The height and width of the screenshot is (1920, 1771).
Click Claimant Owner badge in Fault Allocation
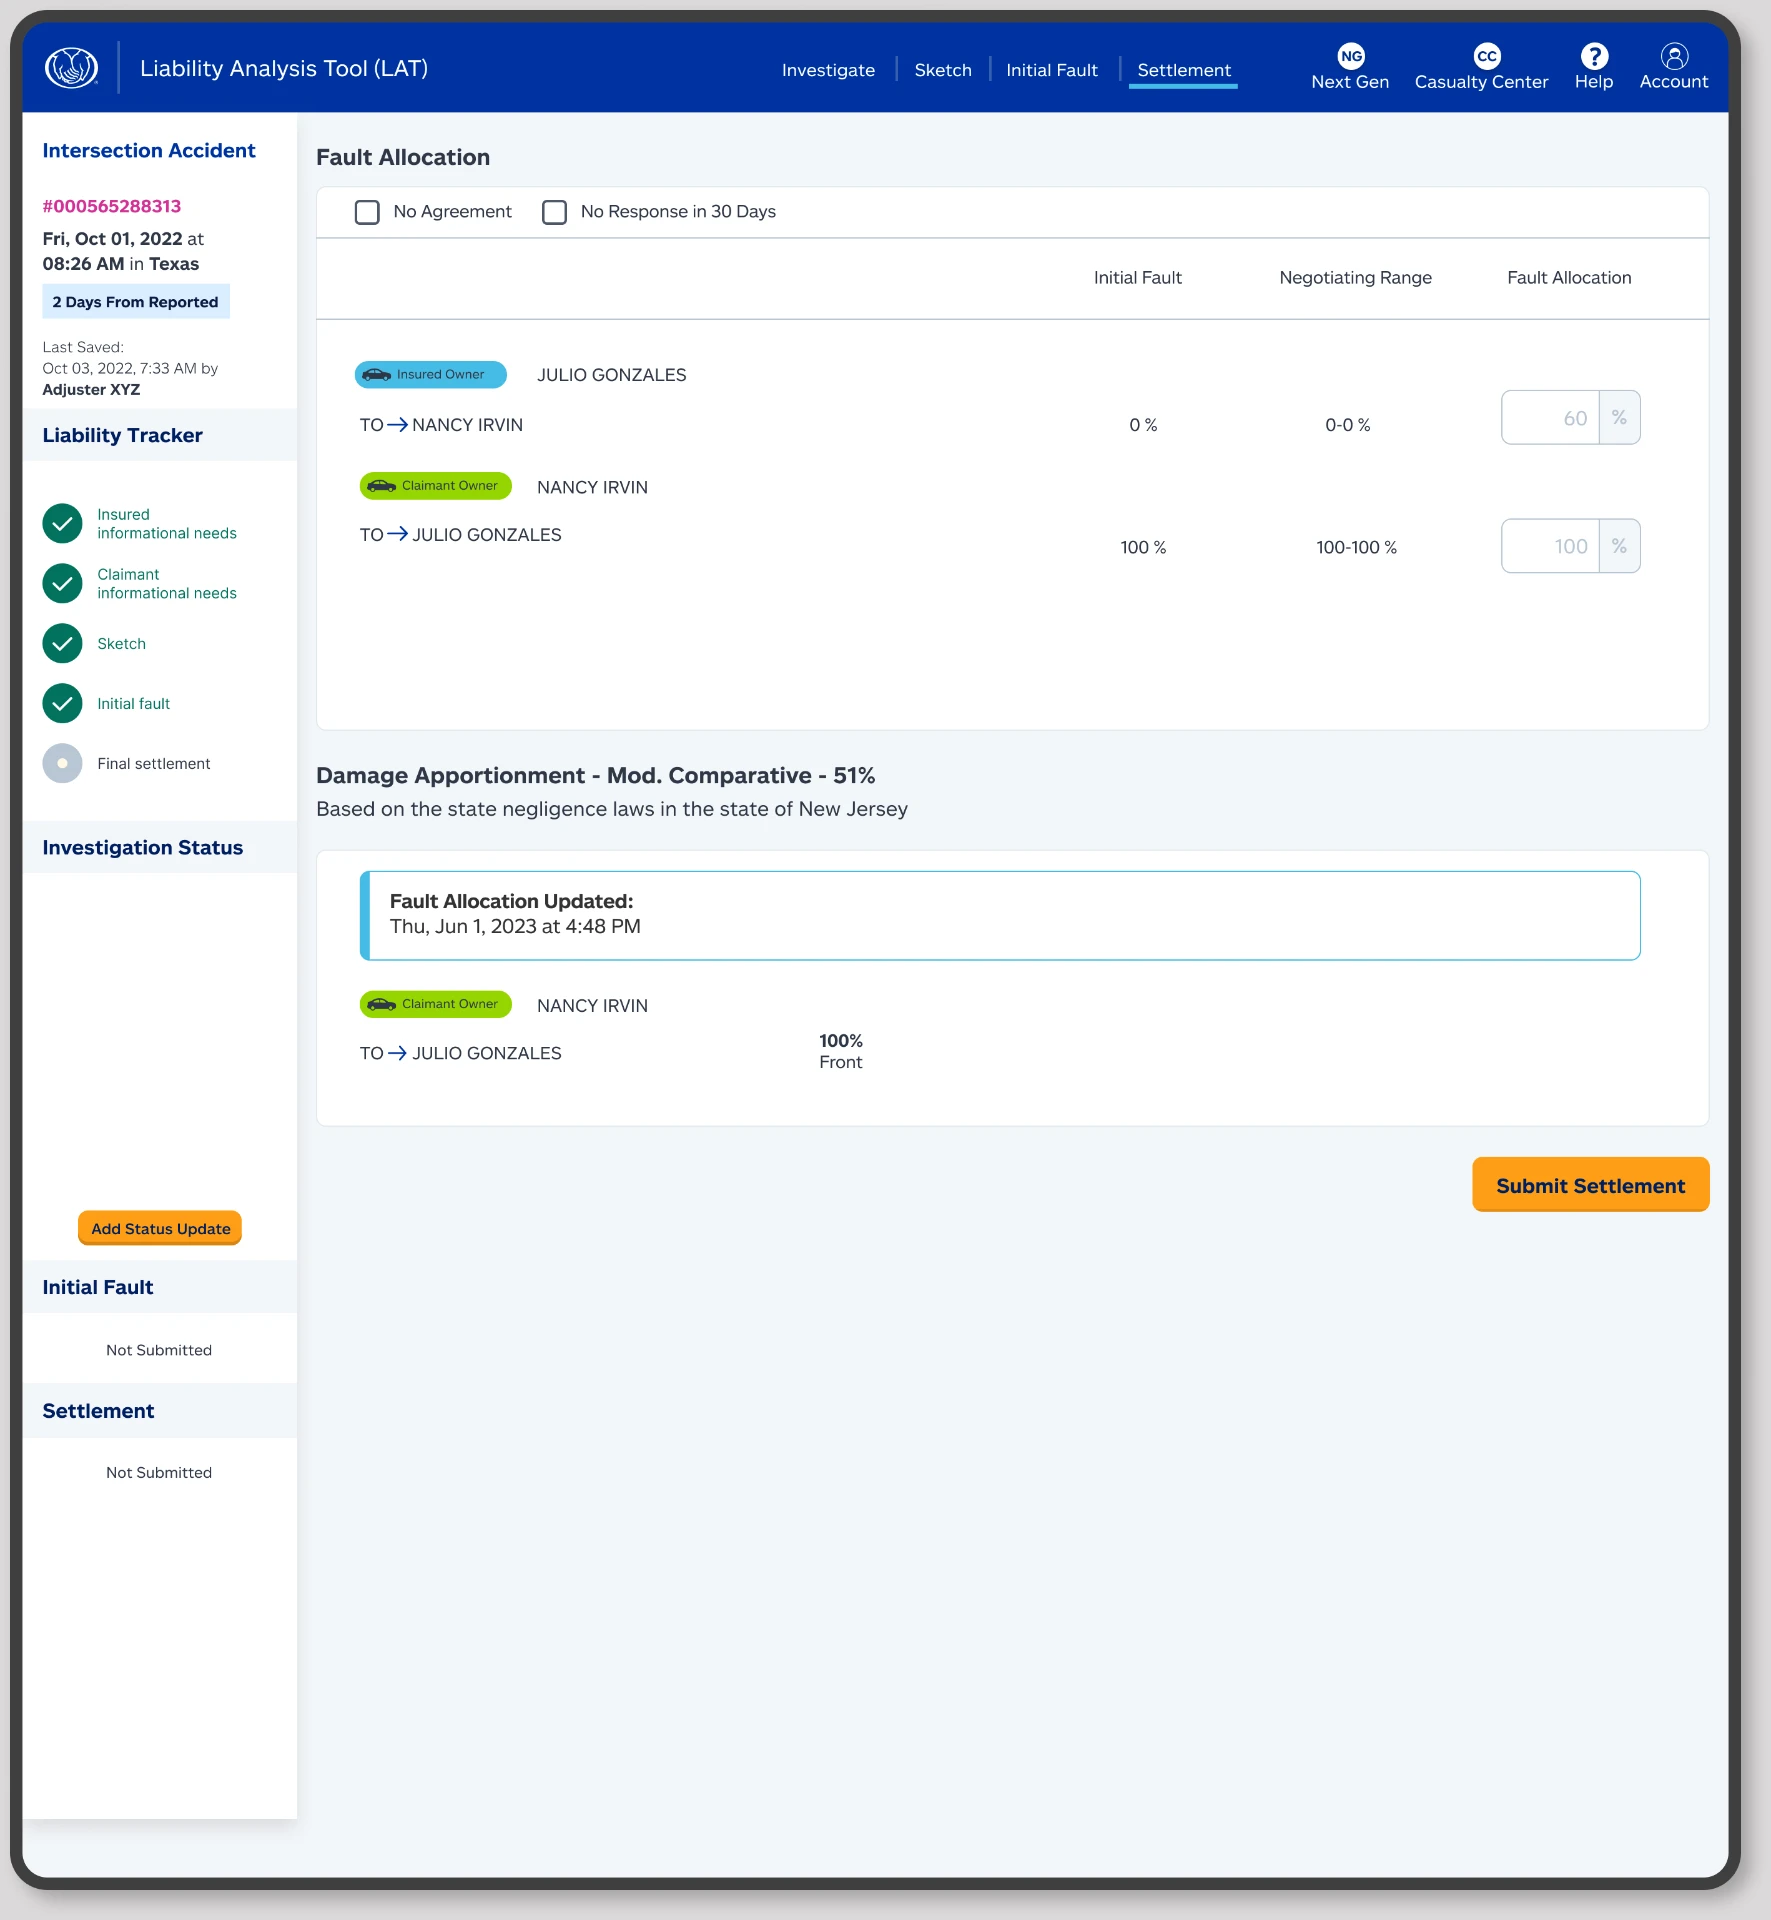coord(436,486)
